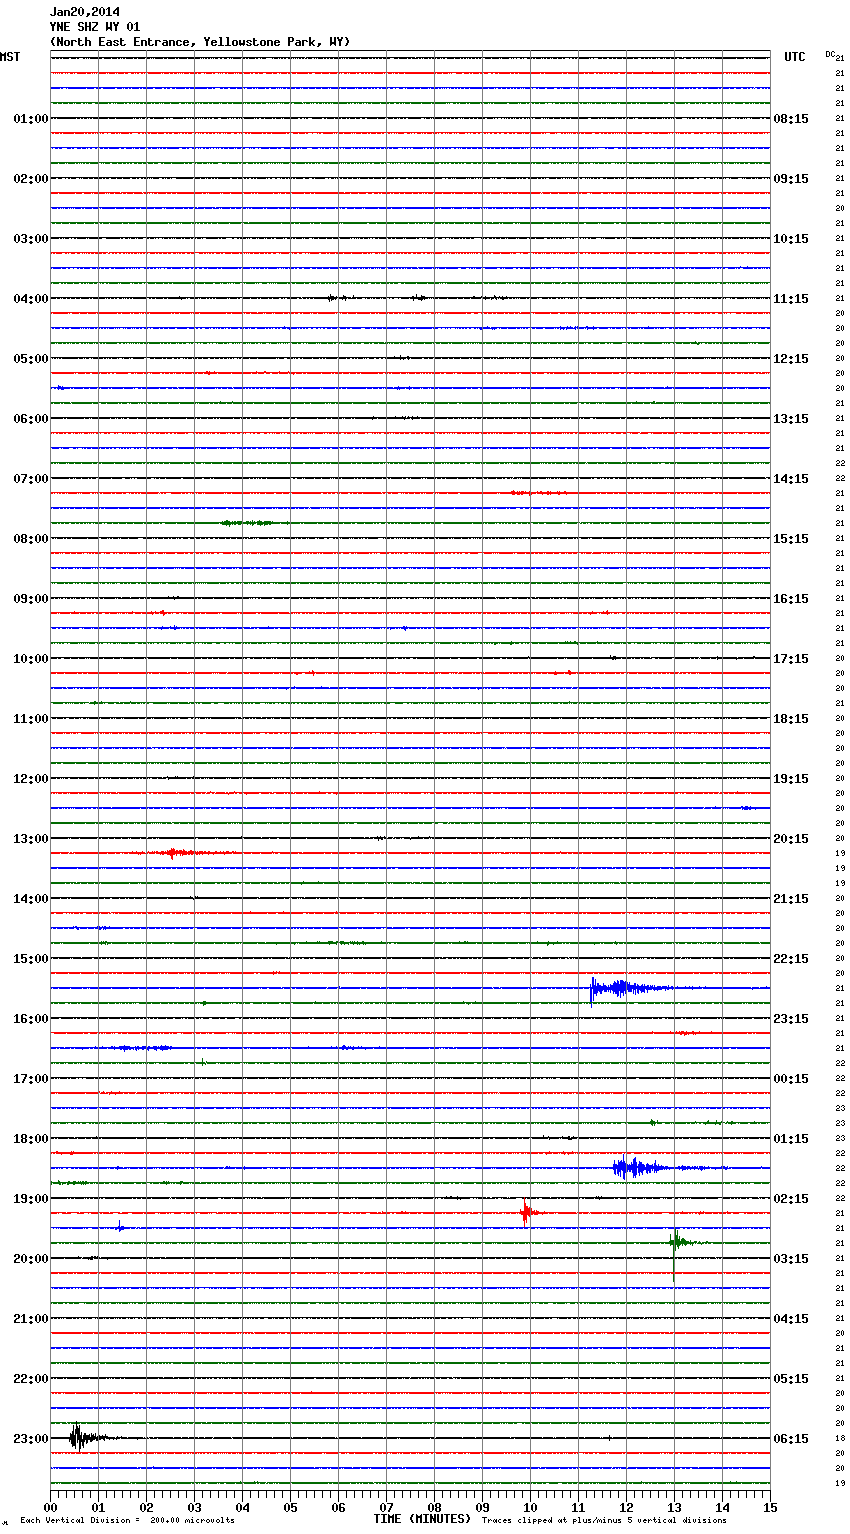Select the 02:00 MST time label
The image size is (850, 1534).
click(x=30, y=179)
